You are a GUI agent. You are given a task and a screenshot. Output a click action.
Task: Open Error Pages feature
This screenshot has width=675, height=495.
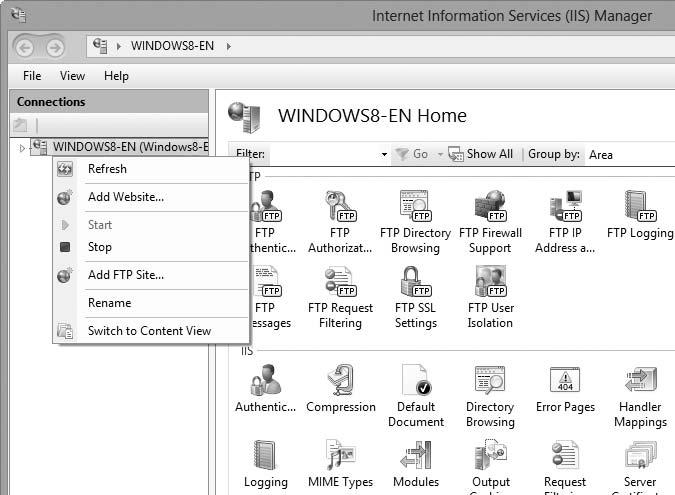coord(565,389)
